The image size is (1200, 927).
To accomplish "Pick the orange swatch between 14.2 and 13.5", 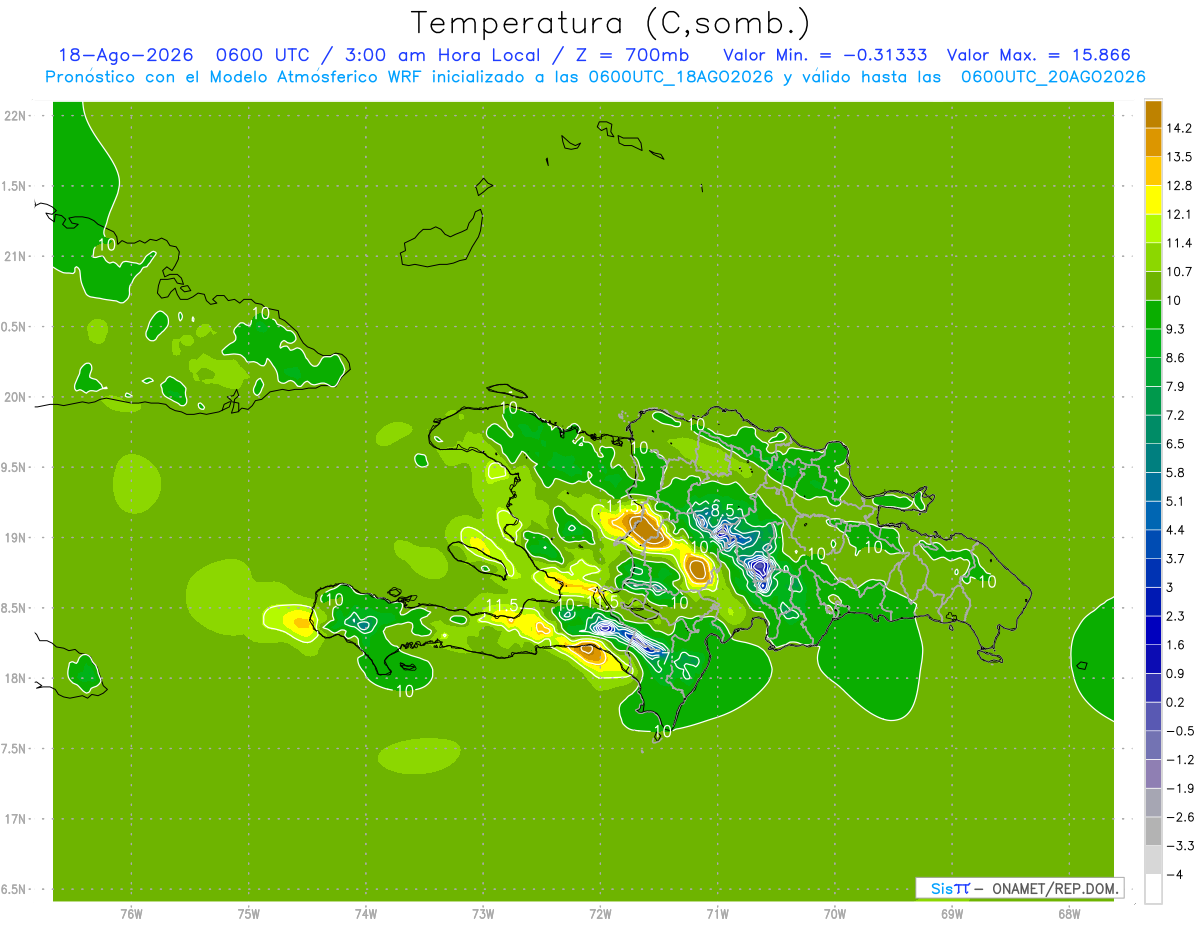I will click(x=1153, y=142).
